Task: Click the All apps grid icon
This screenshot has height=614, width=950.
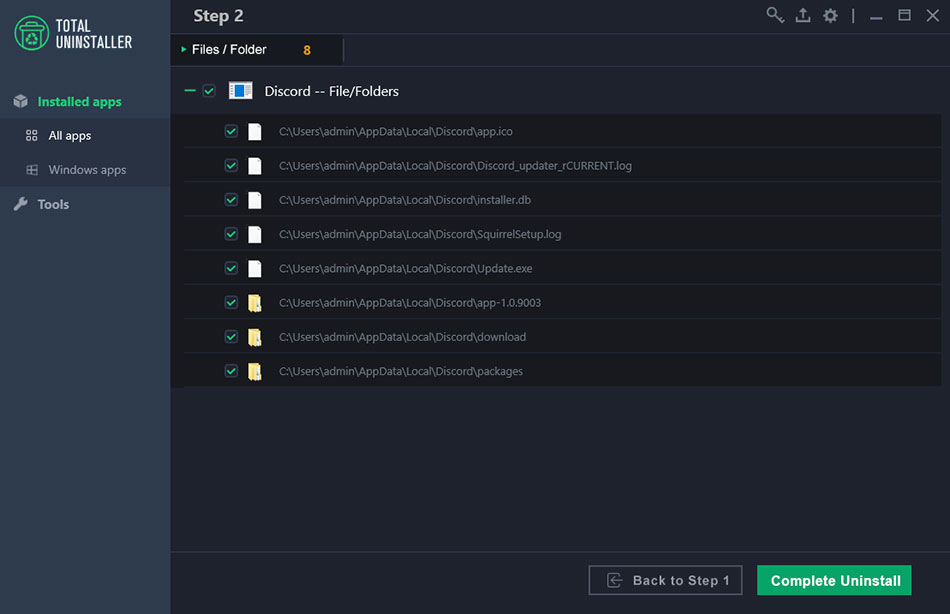Action: click(x=32, y=135)
